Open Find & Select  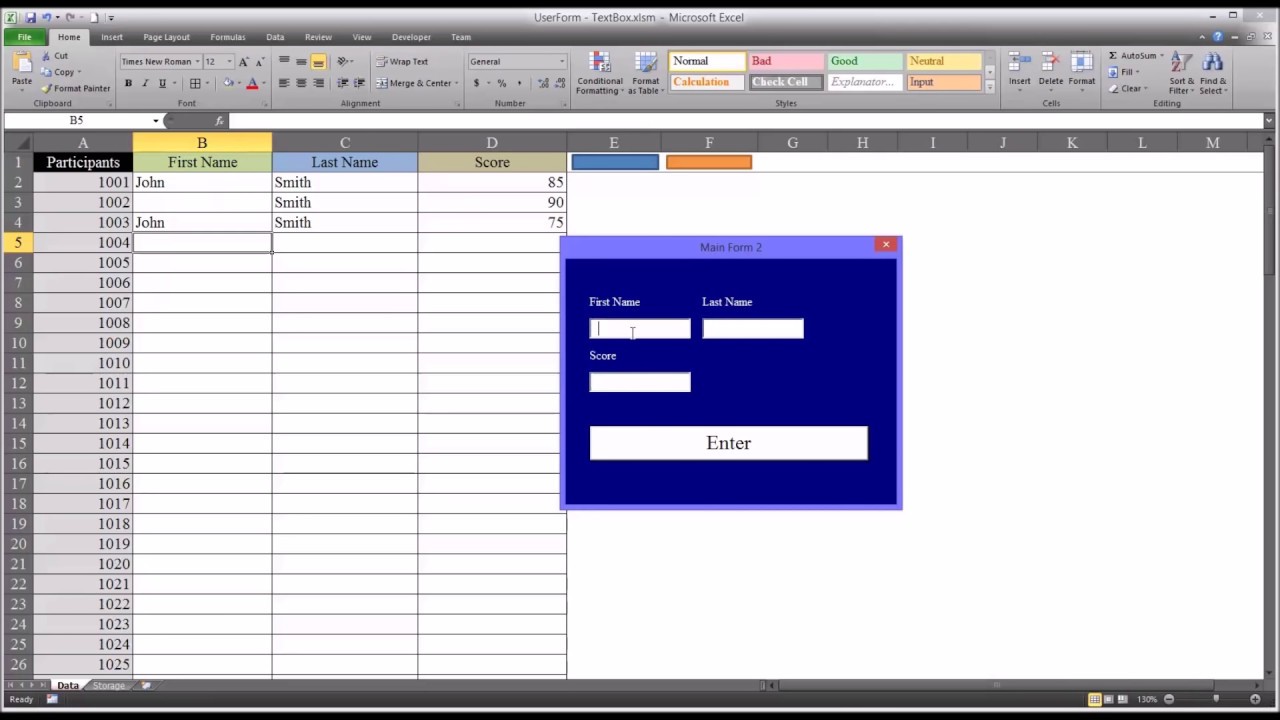pos(1213,73)
